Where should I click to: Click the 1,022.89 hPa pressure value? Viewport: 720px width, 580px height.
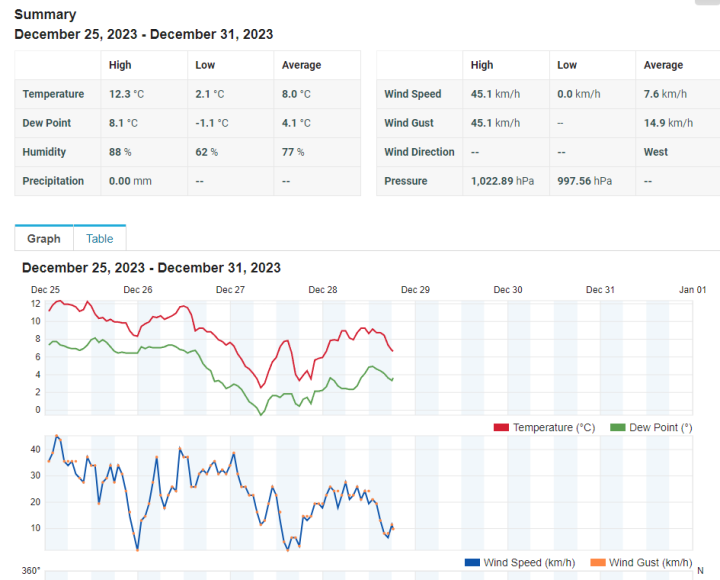[x=503, y=181]
